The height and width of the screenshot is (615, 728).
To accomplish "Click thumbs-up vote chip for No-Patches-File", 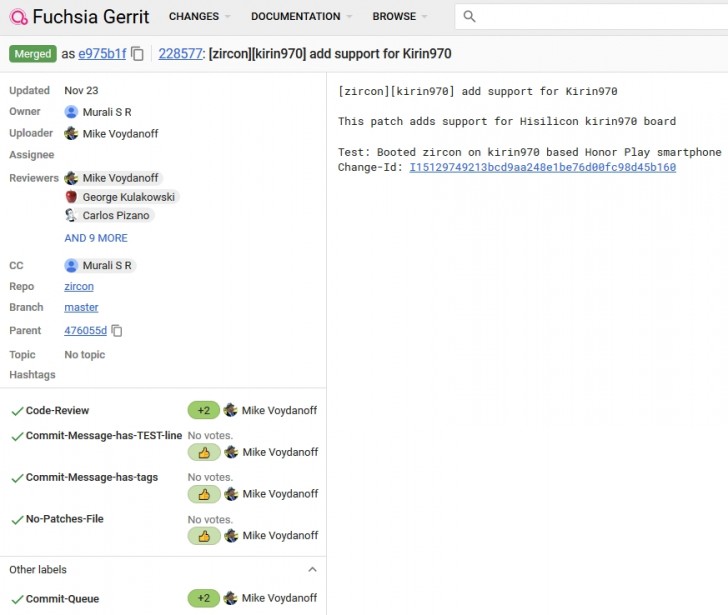I will [x=203, y=536].
